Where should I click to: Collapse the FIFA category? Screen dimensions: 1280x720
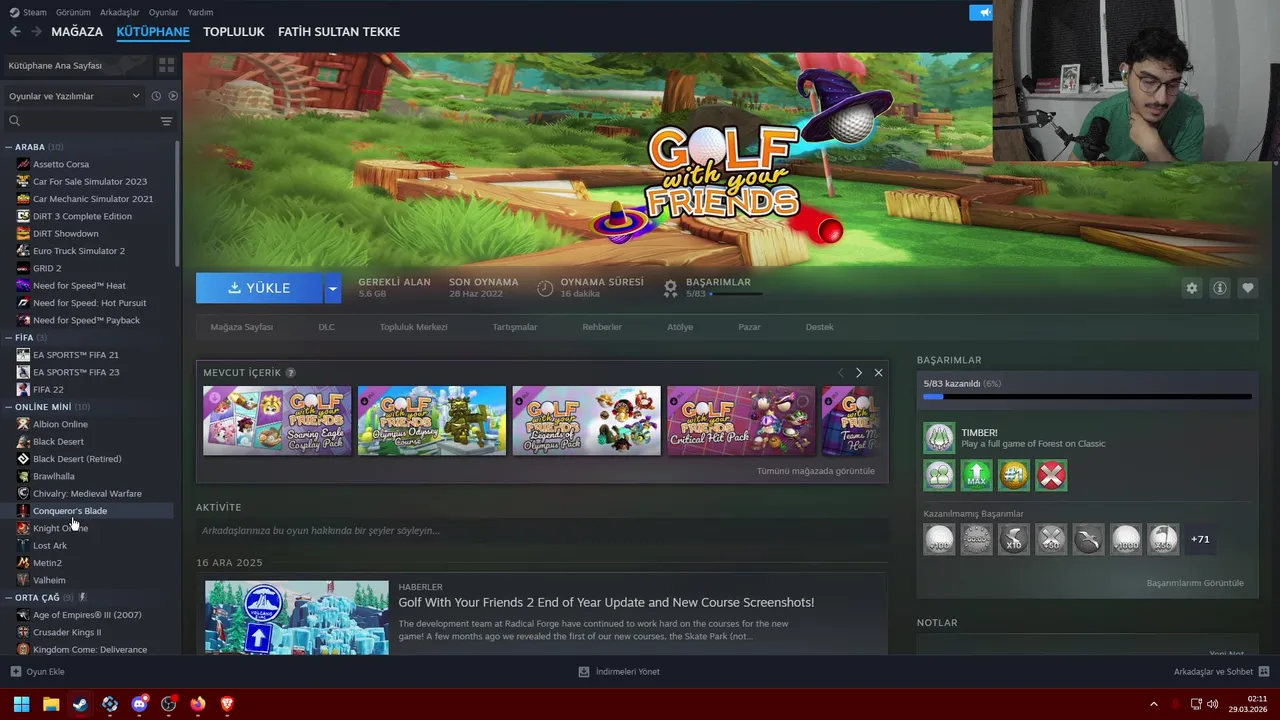click(9, 338)
